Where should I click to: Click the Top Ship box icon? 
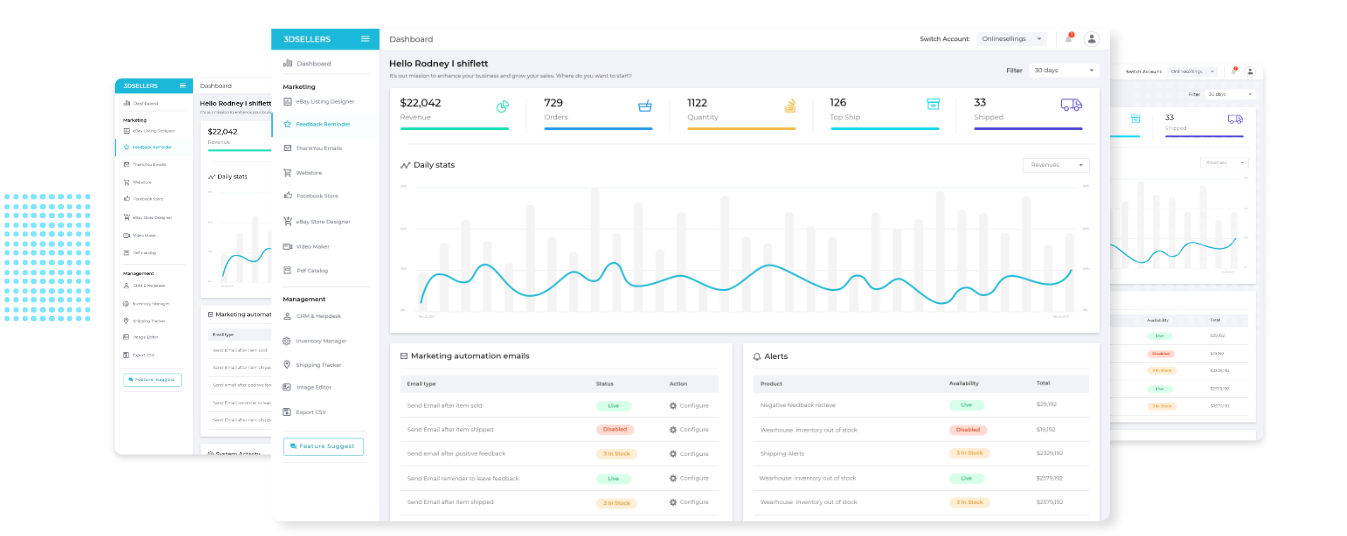coord(933,104)
